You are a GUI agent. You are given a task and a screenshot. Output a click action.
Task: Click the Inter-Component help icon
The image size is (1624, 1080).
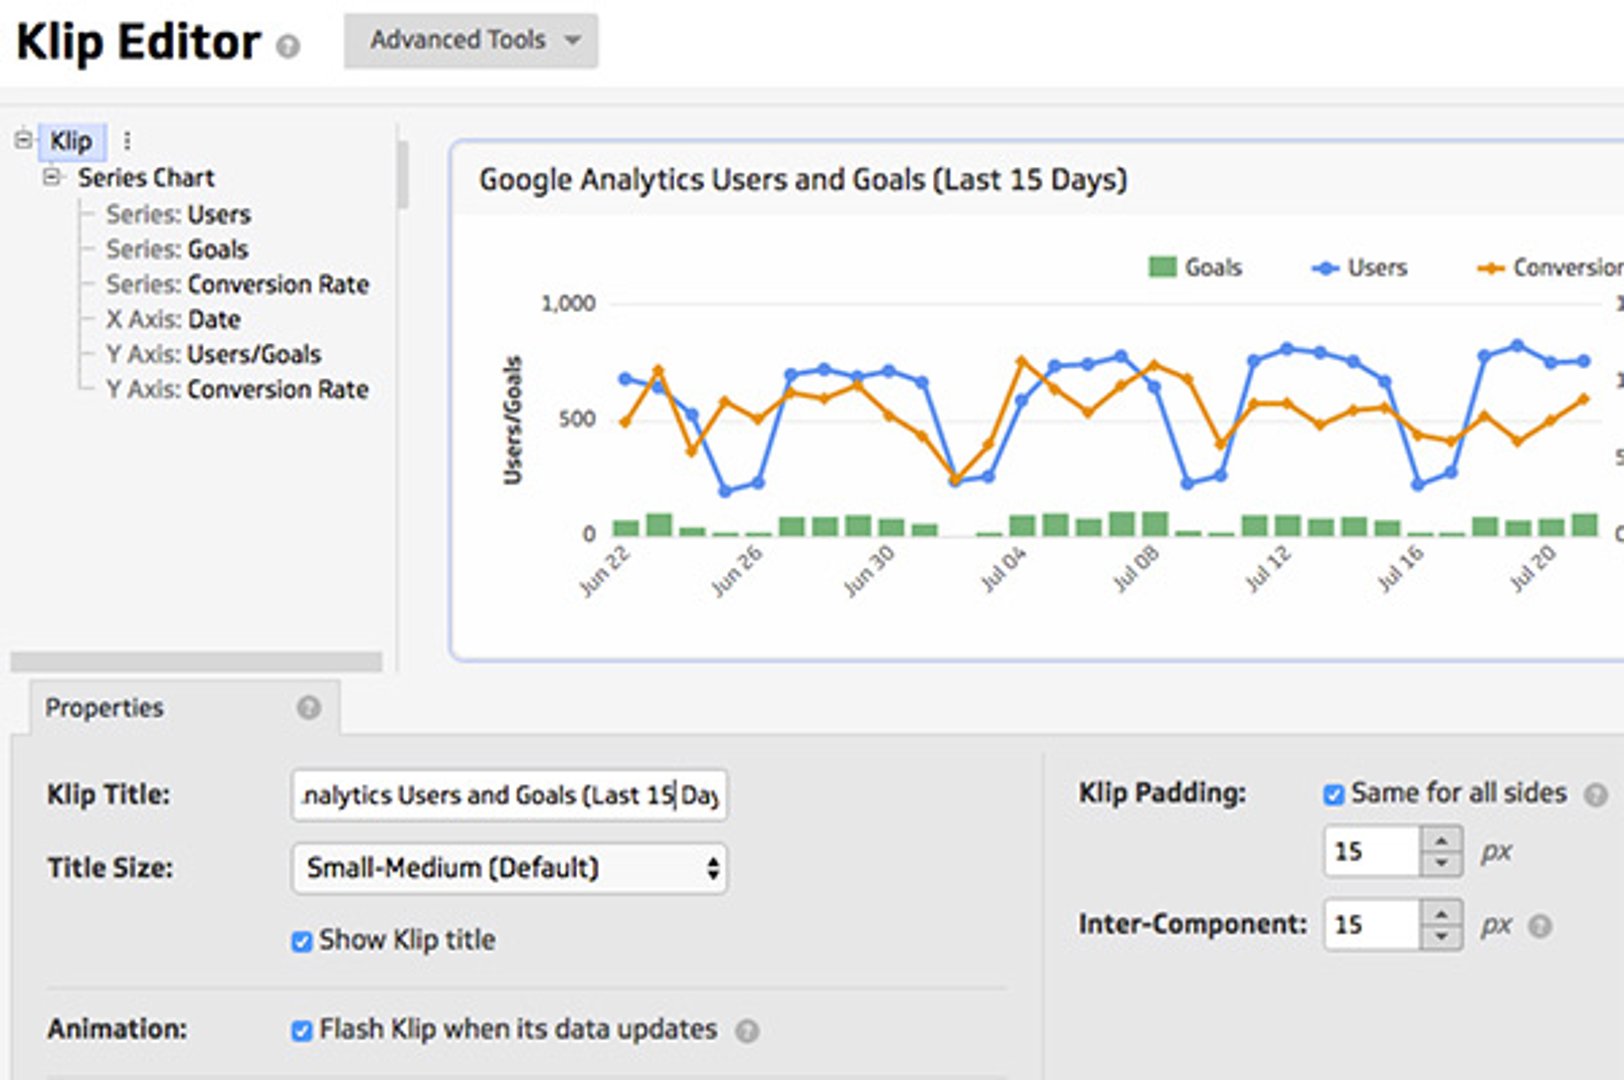tap(1540, 926)
